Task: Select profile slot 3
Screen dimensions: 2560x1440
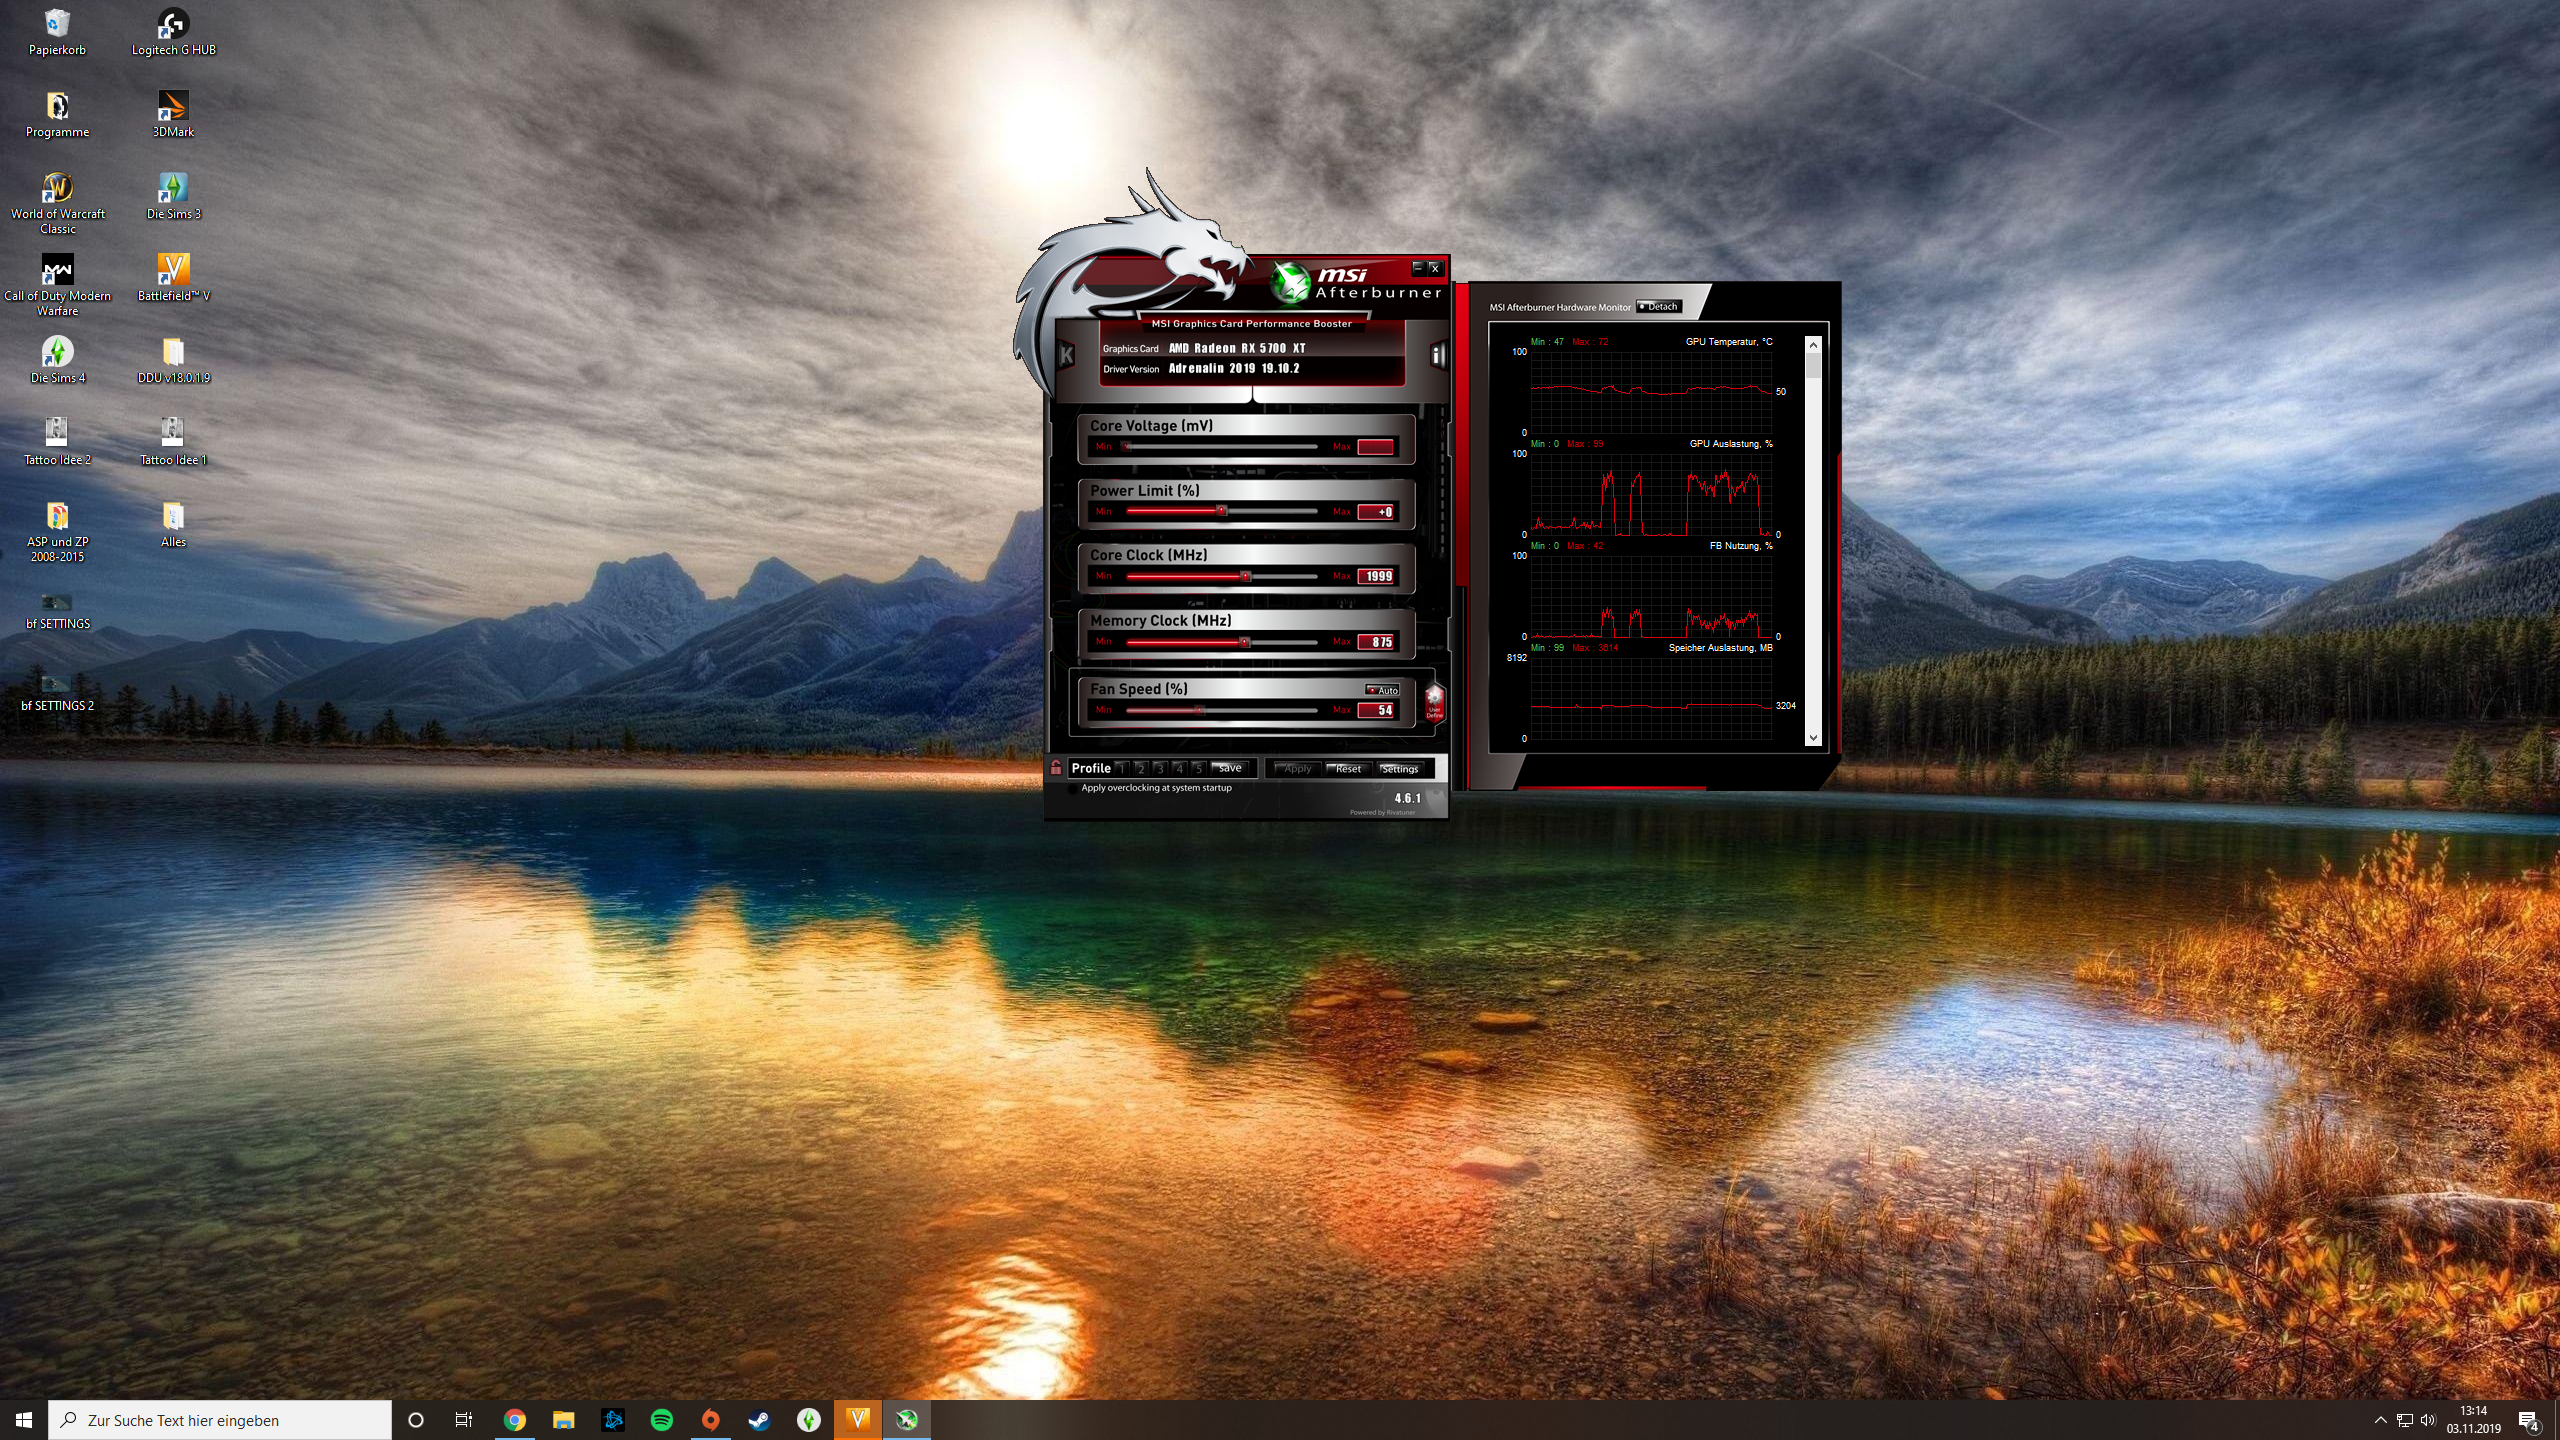Action: click(x=1160, y=768)
